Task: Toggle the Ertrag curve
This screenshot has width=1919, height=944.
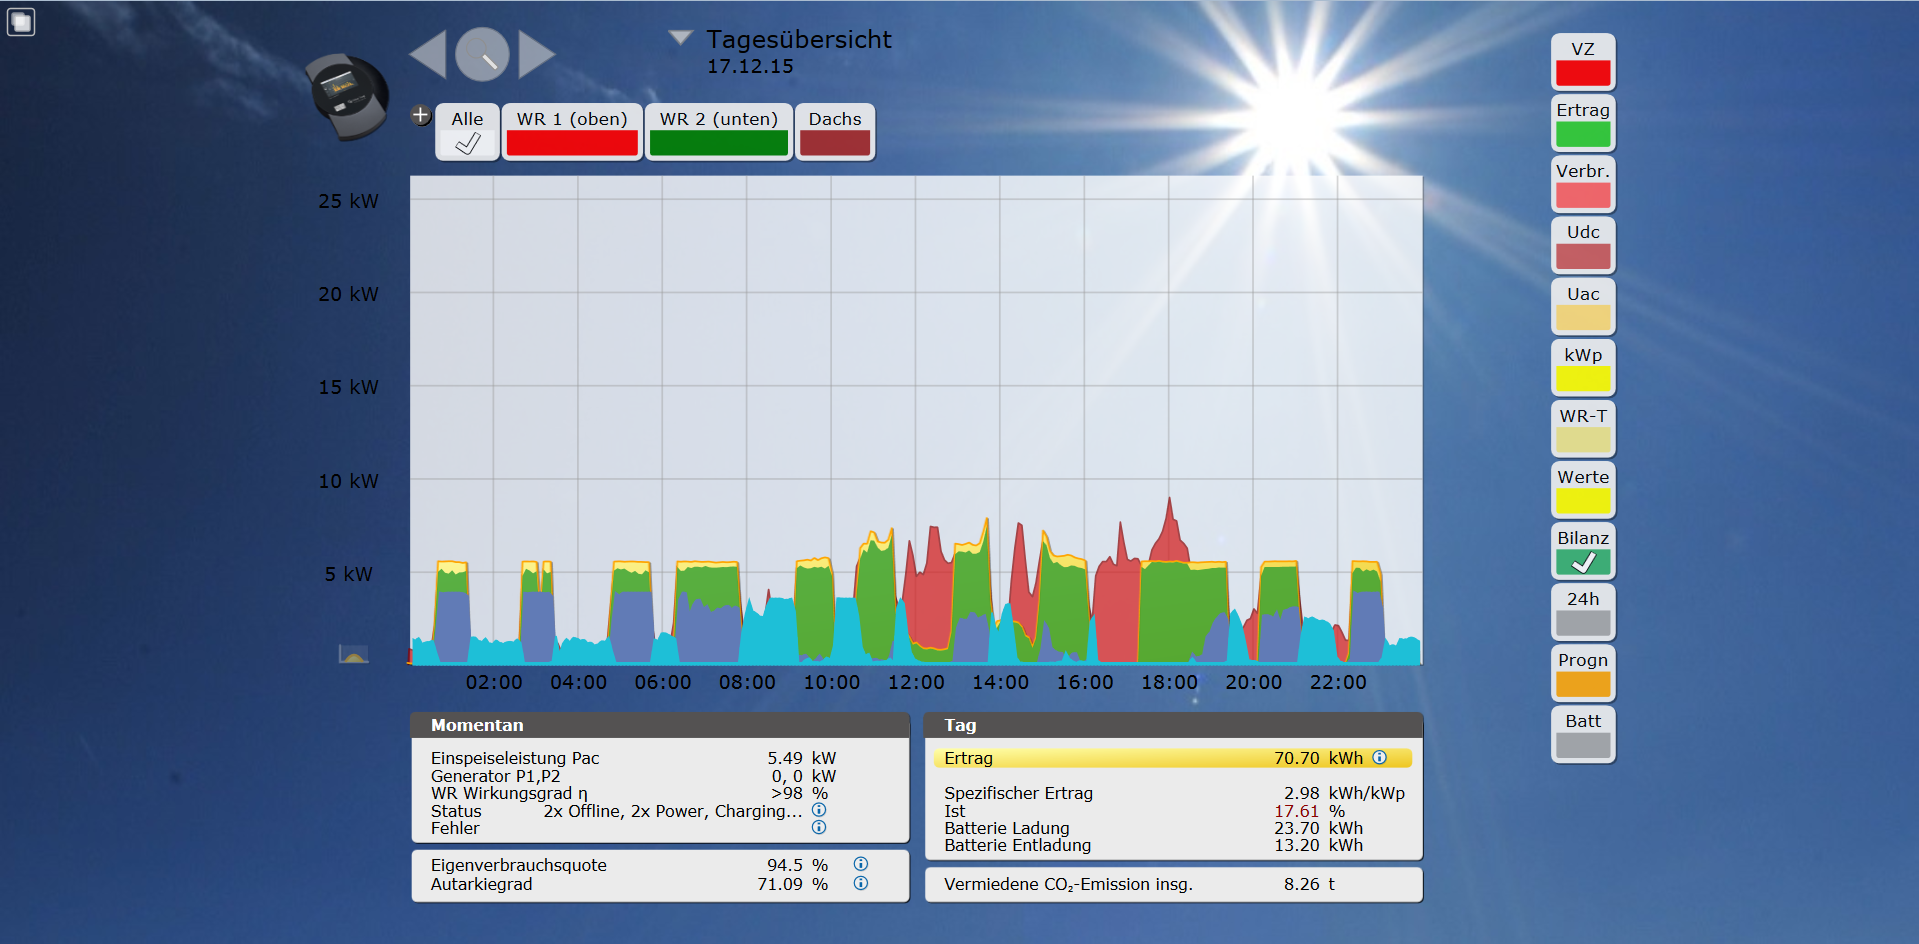Action: pos(1583,123)
